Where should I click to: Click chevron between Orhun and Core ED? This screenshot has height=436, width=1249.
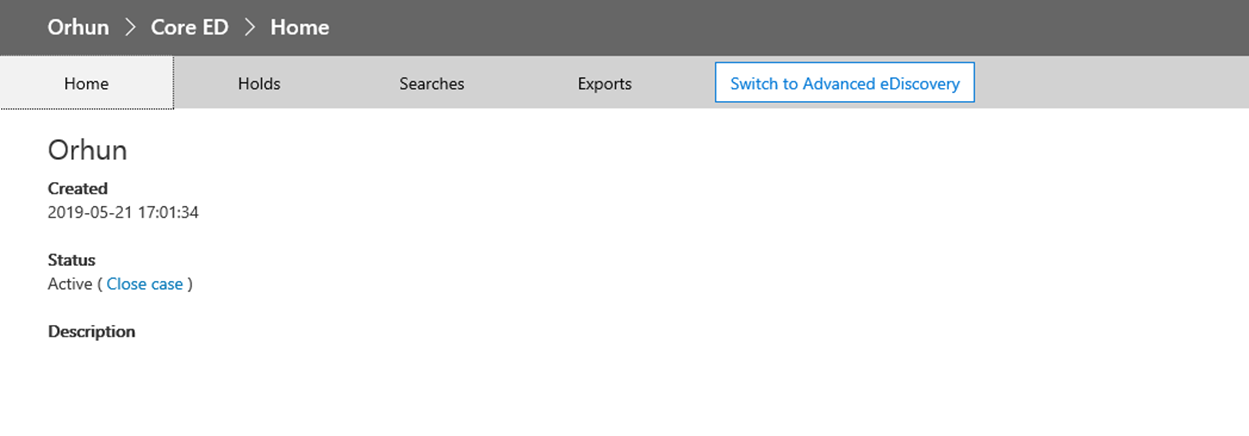coord(130,28)
